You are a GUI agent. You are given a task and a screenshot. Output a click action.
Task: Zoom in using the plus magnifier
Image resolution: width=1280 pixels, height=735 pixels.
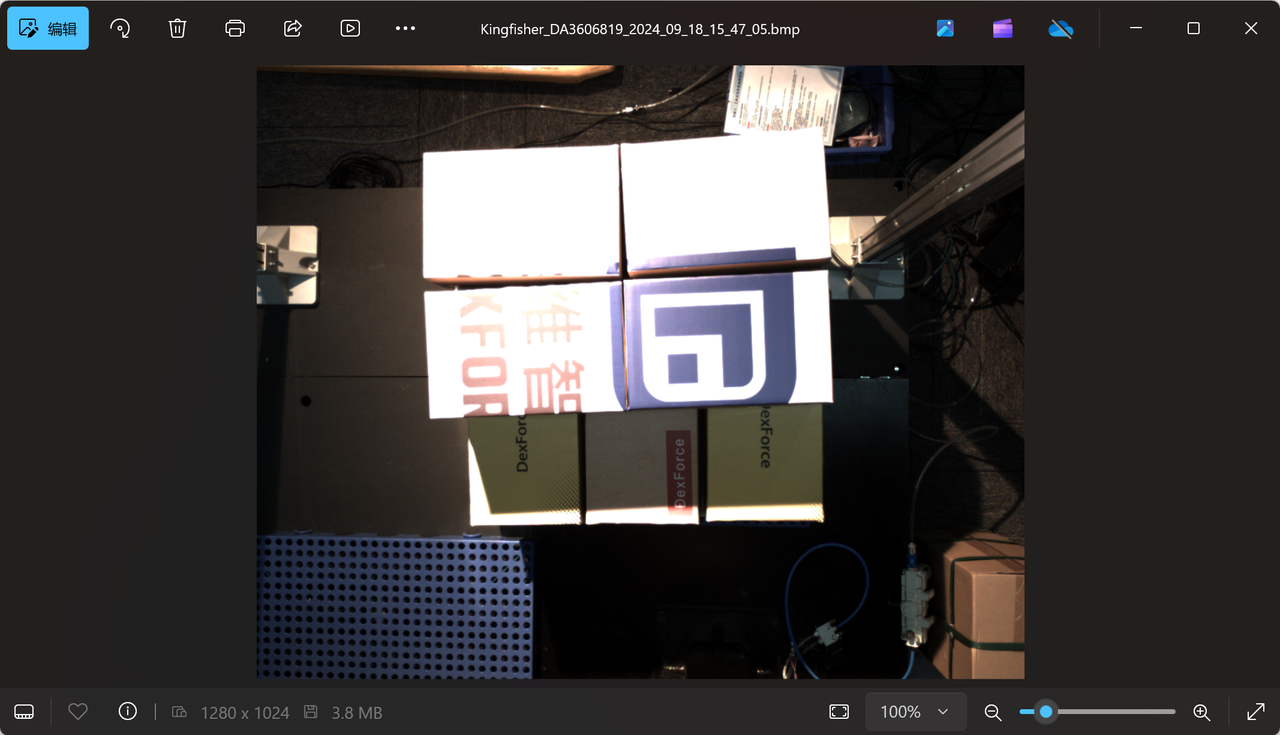1201,712
